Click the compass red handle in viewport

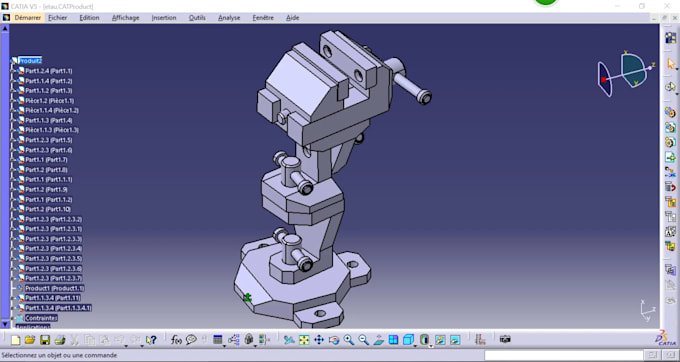pyautogui.click(x=604, y=79)
